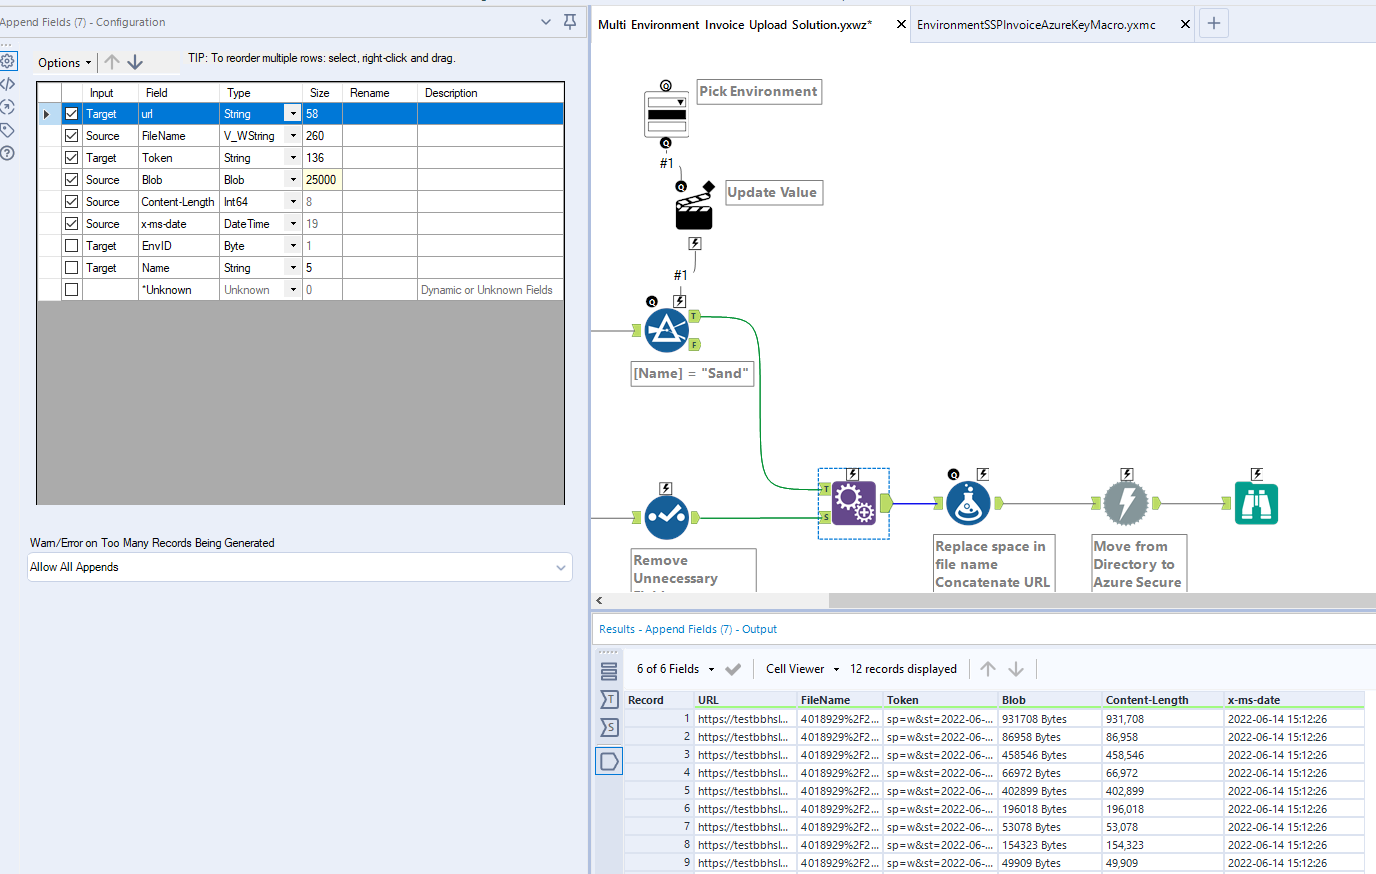The height and width of the screenshot is (874, 1376).
Task: Open the Type dropdown for the url field
Action: pyautogui.click(x=293, y=113)
